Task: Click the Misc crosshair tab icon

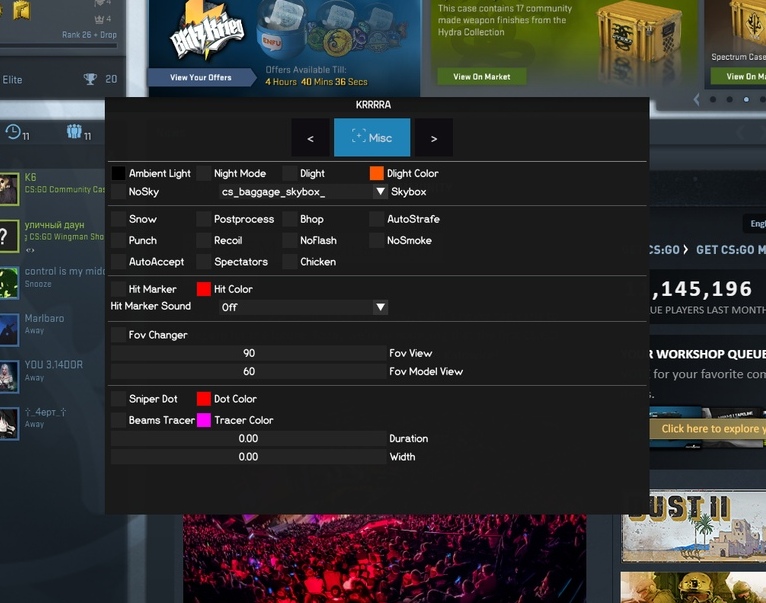Action: 358,138
